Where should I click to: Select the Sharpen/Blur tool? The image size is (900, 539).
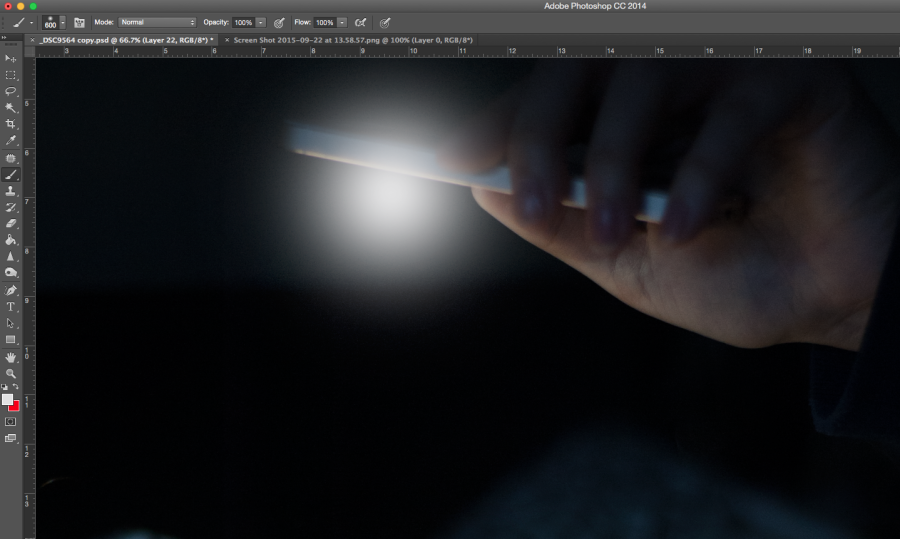(10, 257)
